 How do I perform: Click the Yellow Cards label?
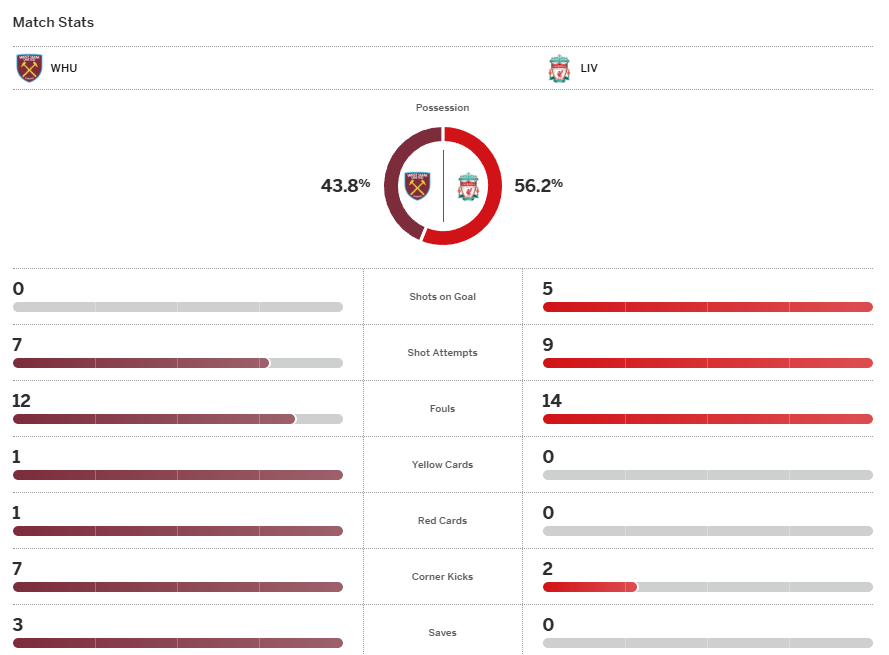click(x=442, y=465)
